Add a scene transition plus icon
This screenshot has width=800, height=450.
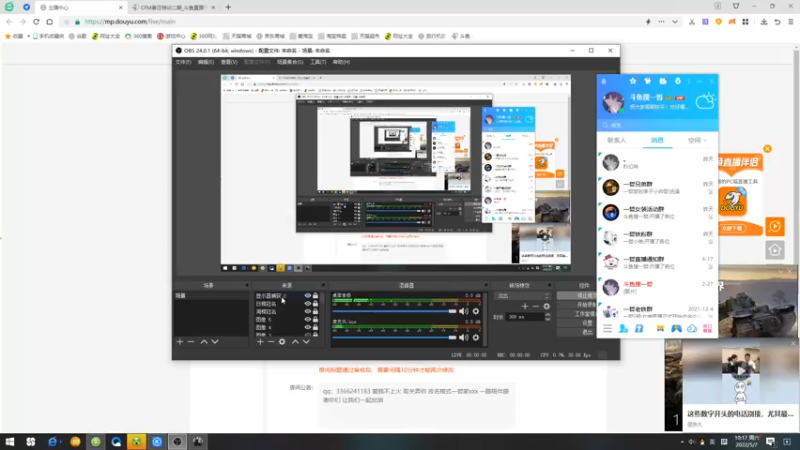click(524, 306)
